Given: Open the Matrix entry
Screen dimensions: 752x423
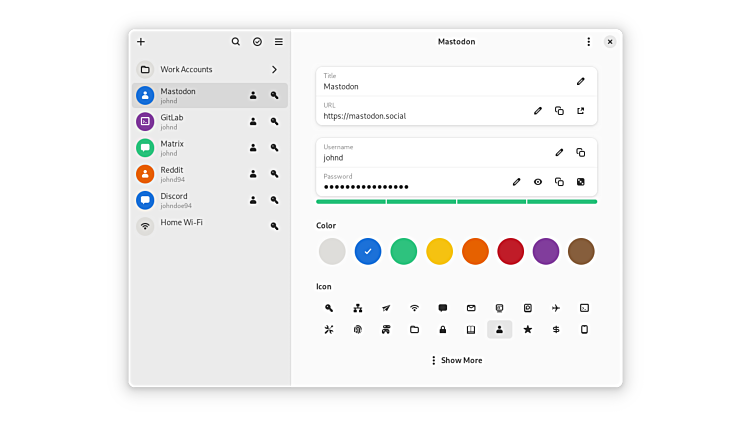Looking at the screenshot, I should coord(190,148).
